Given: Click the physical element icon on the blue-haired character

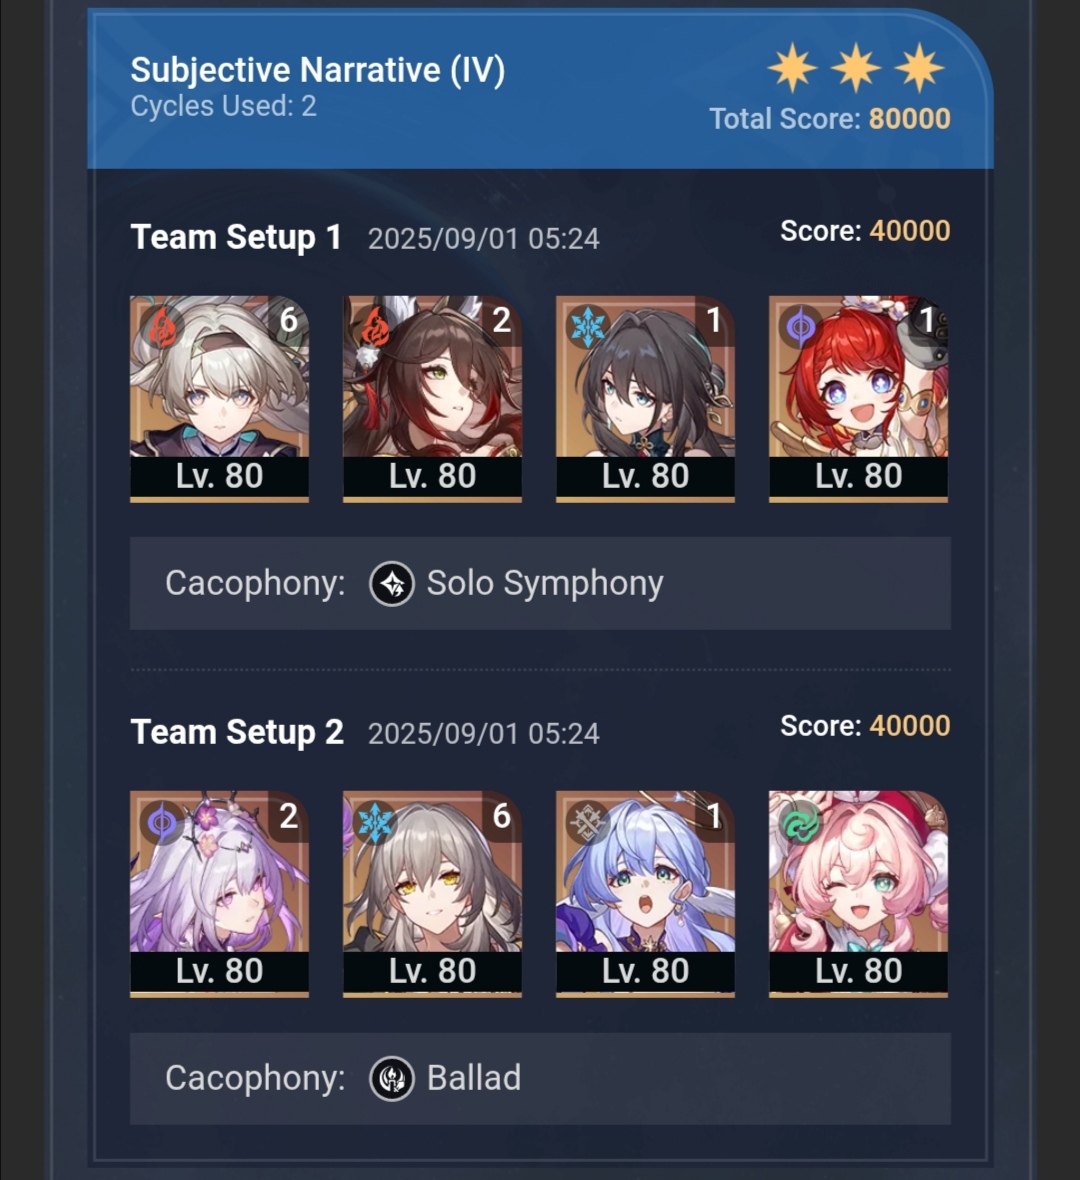Looking at the screenshot, I should (x=588, y=823).
